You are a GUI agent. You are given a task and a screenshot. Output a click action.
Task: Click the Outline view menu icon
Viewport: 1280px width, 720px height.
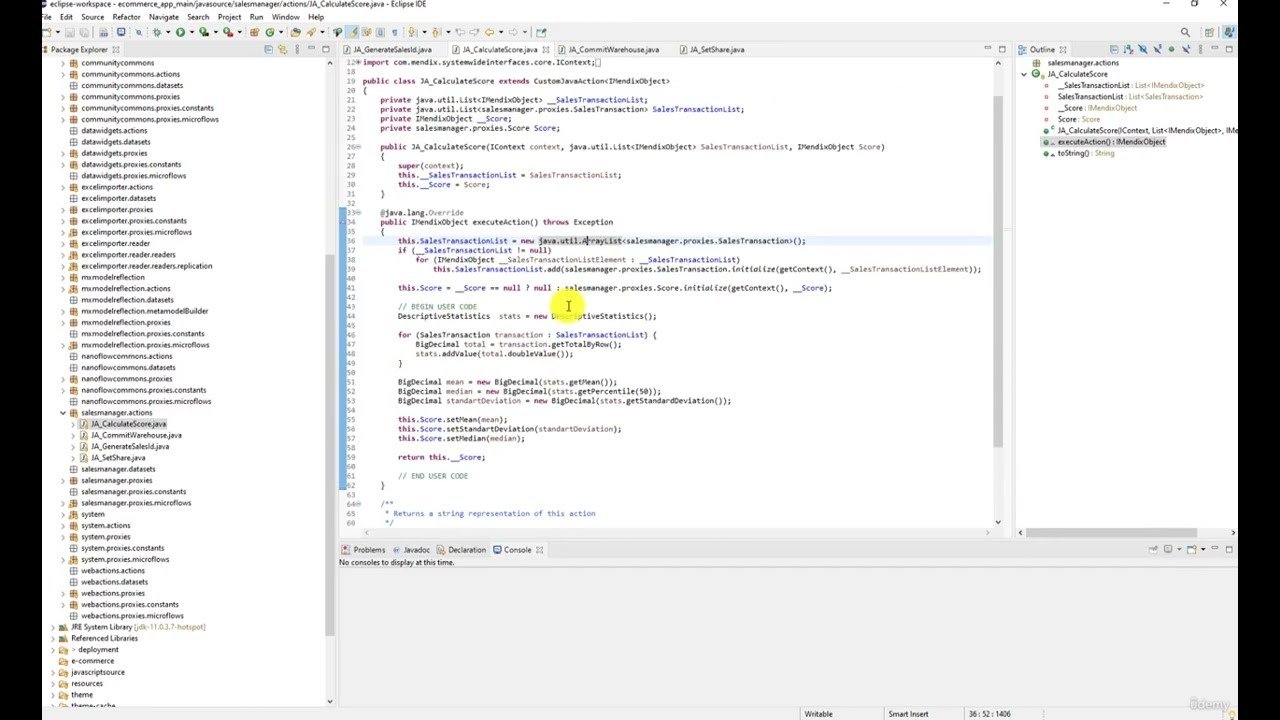coord(1200,49)
